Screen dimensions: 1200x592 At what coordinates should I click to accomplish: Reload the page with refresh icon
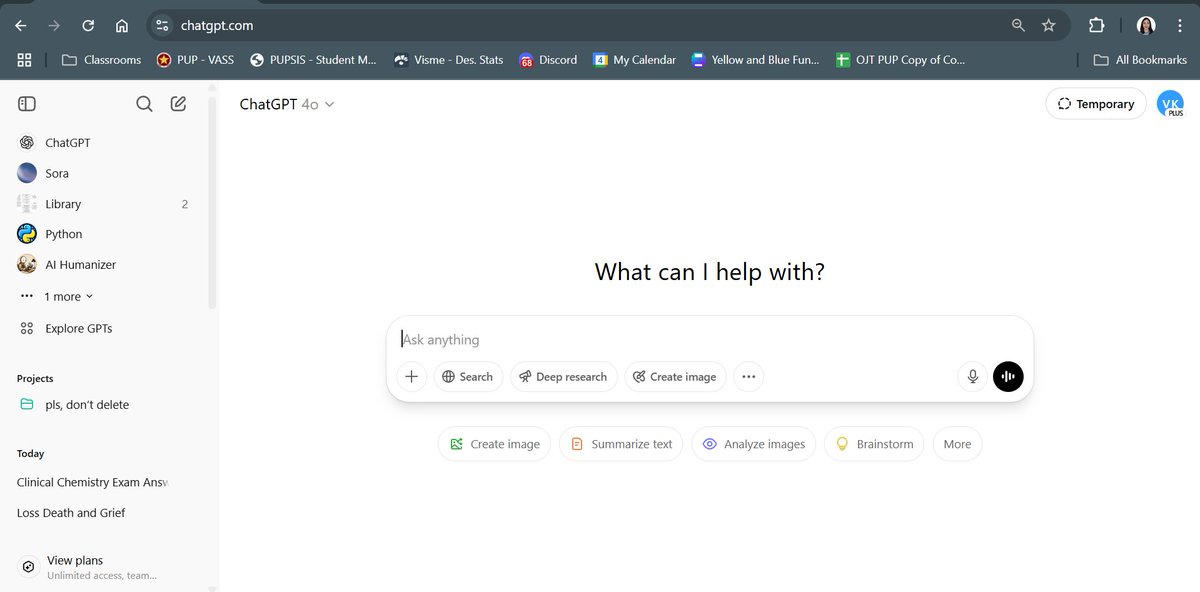click(x=88, y=25)
